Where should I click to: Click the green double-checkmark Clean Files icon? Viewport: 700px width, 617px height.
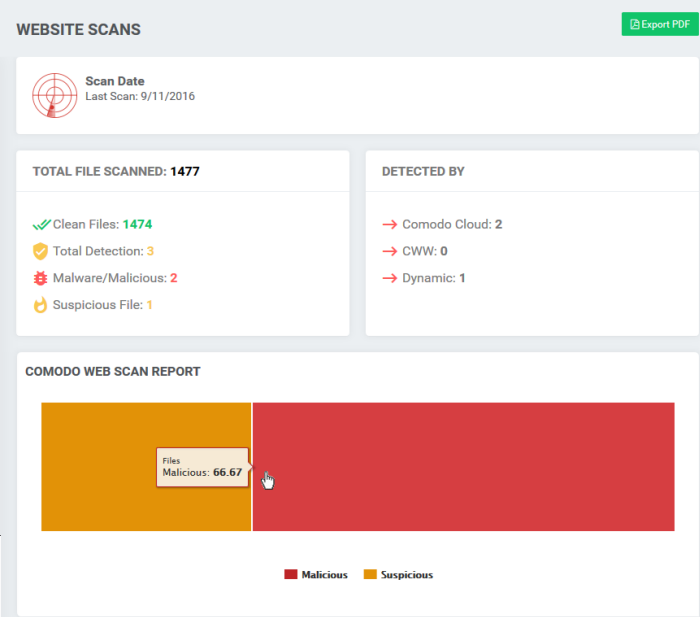[x=42, y=225]
